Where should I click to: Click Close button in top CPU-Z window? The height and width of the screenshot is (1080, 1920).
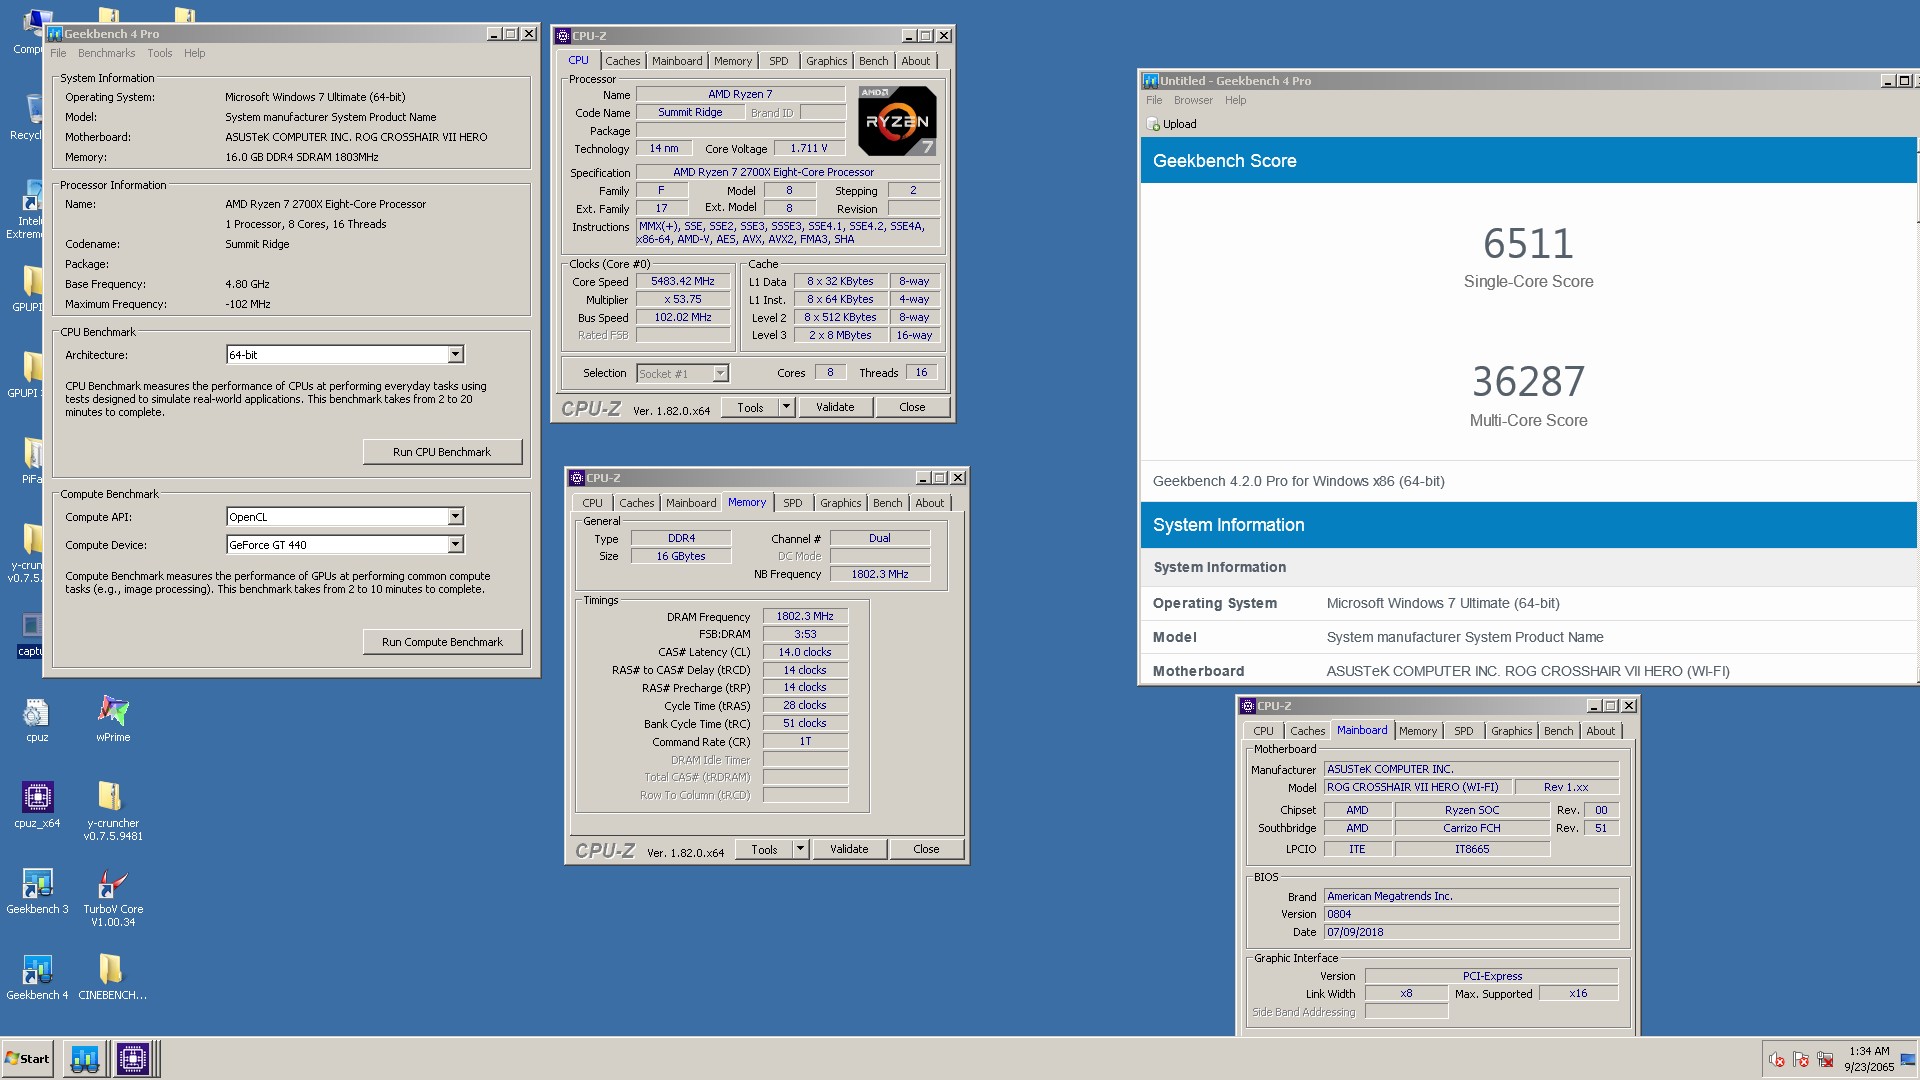(912, 407)
